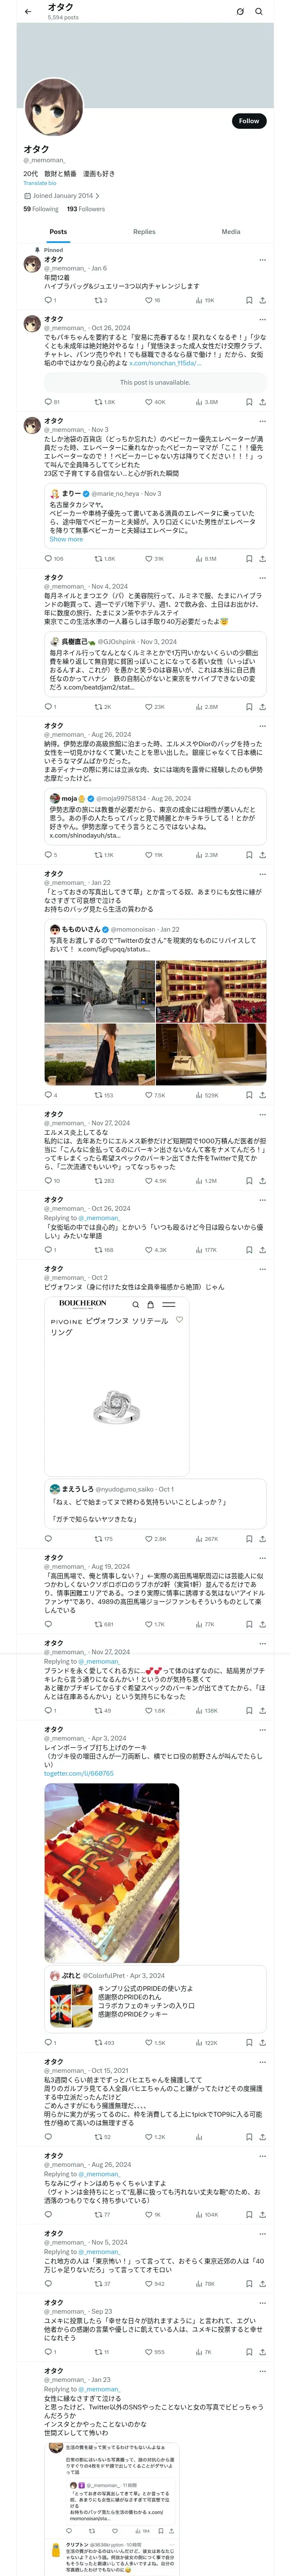Reply to the pinned Jan 6 post
This screenshot has width=290, height=2576.
coord(50,300)
